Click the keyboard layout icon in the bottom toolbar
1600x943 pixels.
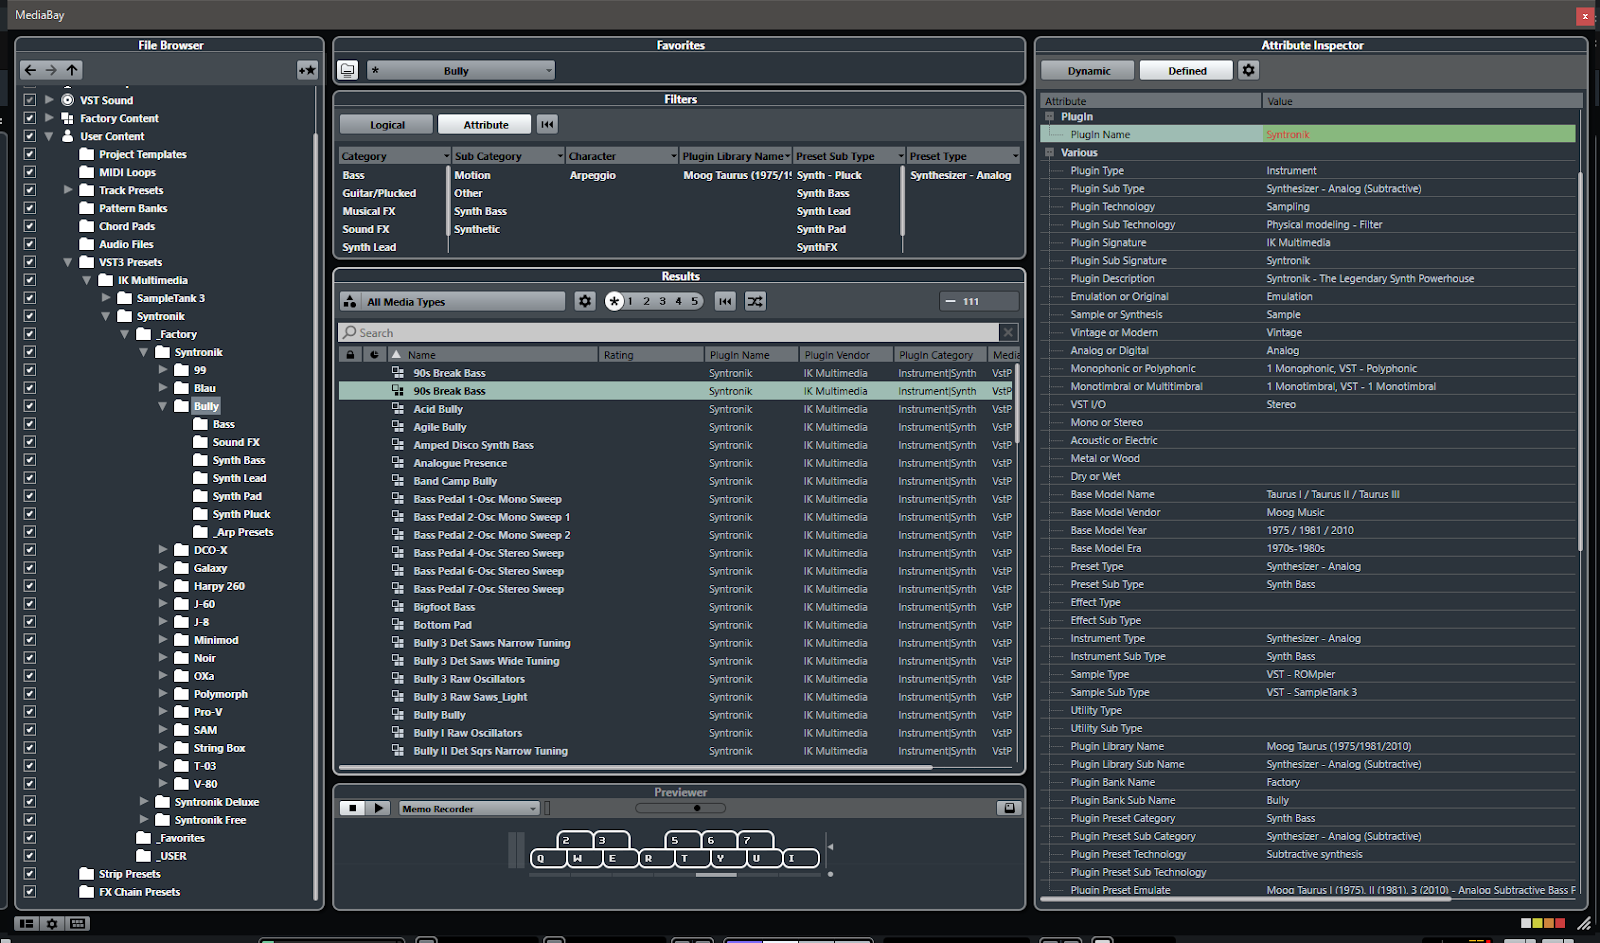coord(78,924)
